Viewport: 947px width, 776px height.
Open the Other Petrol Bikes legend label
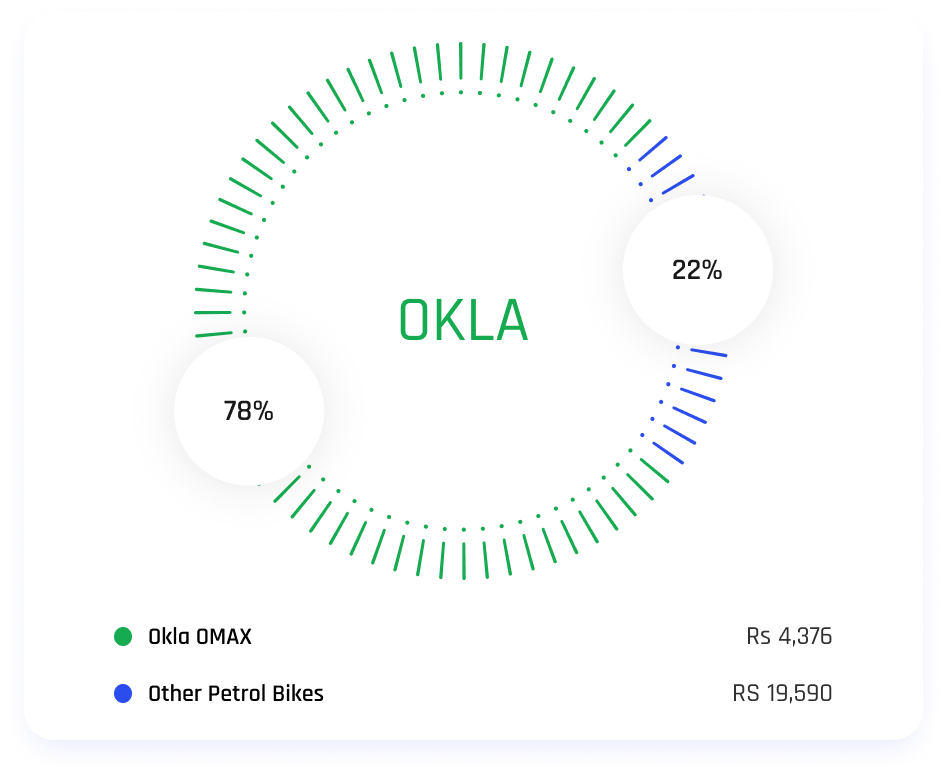236,693
